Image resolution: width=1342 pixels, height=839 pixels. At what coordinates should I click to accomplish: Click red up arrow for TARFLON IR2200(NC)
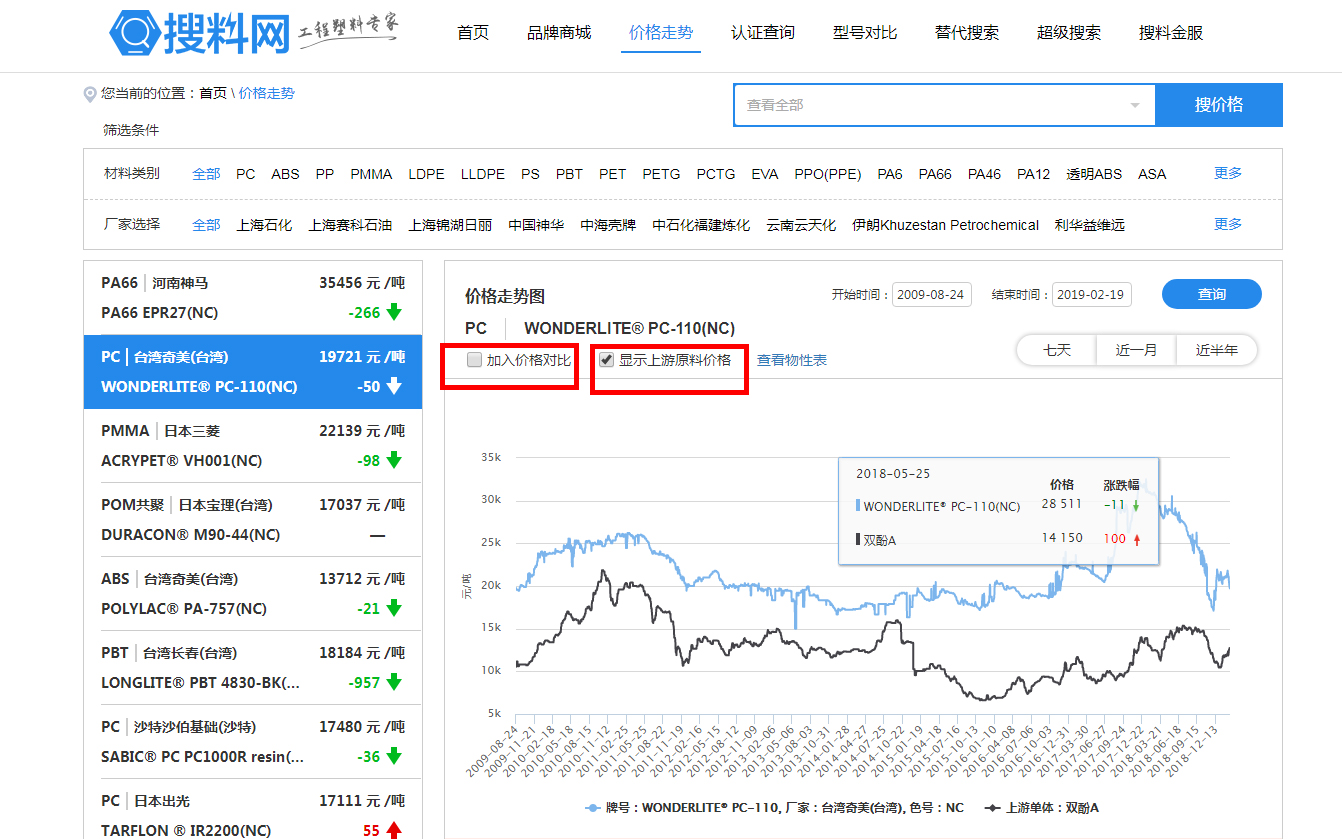point(394,830)
